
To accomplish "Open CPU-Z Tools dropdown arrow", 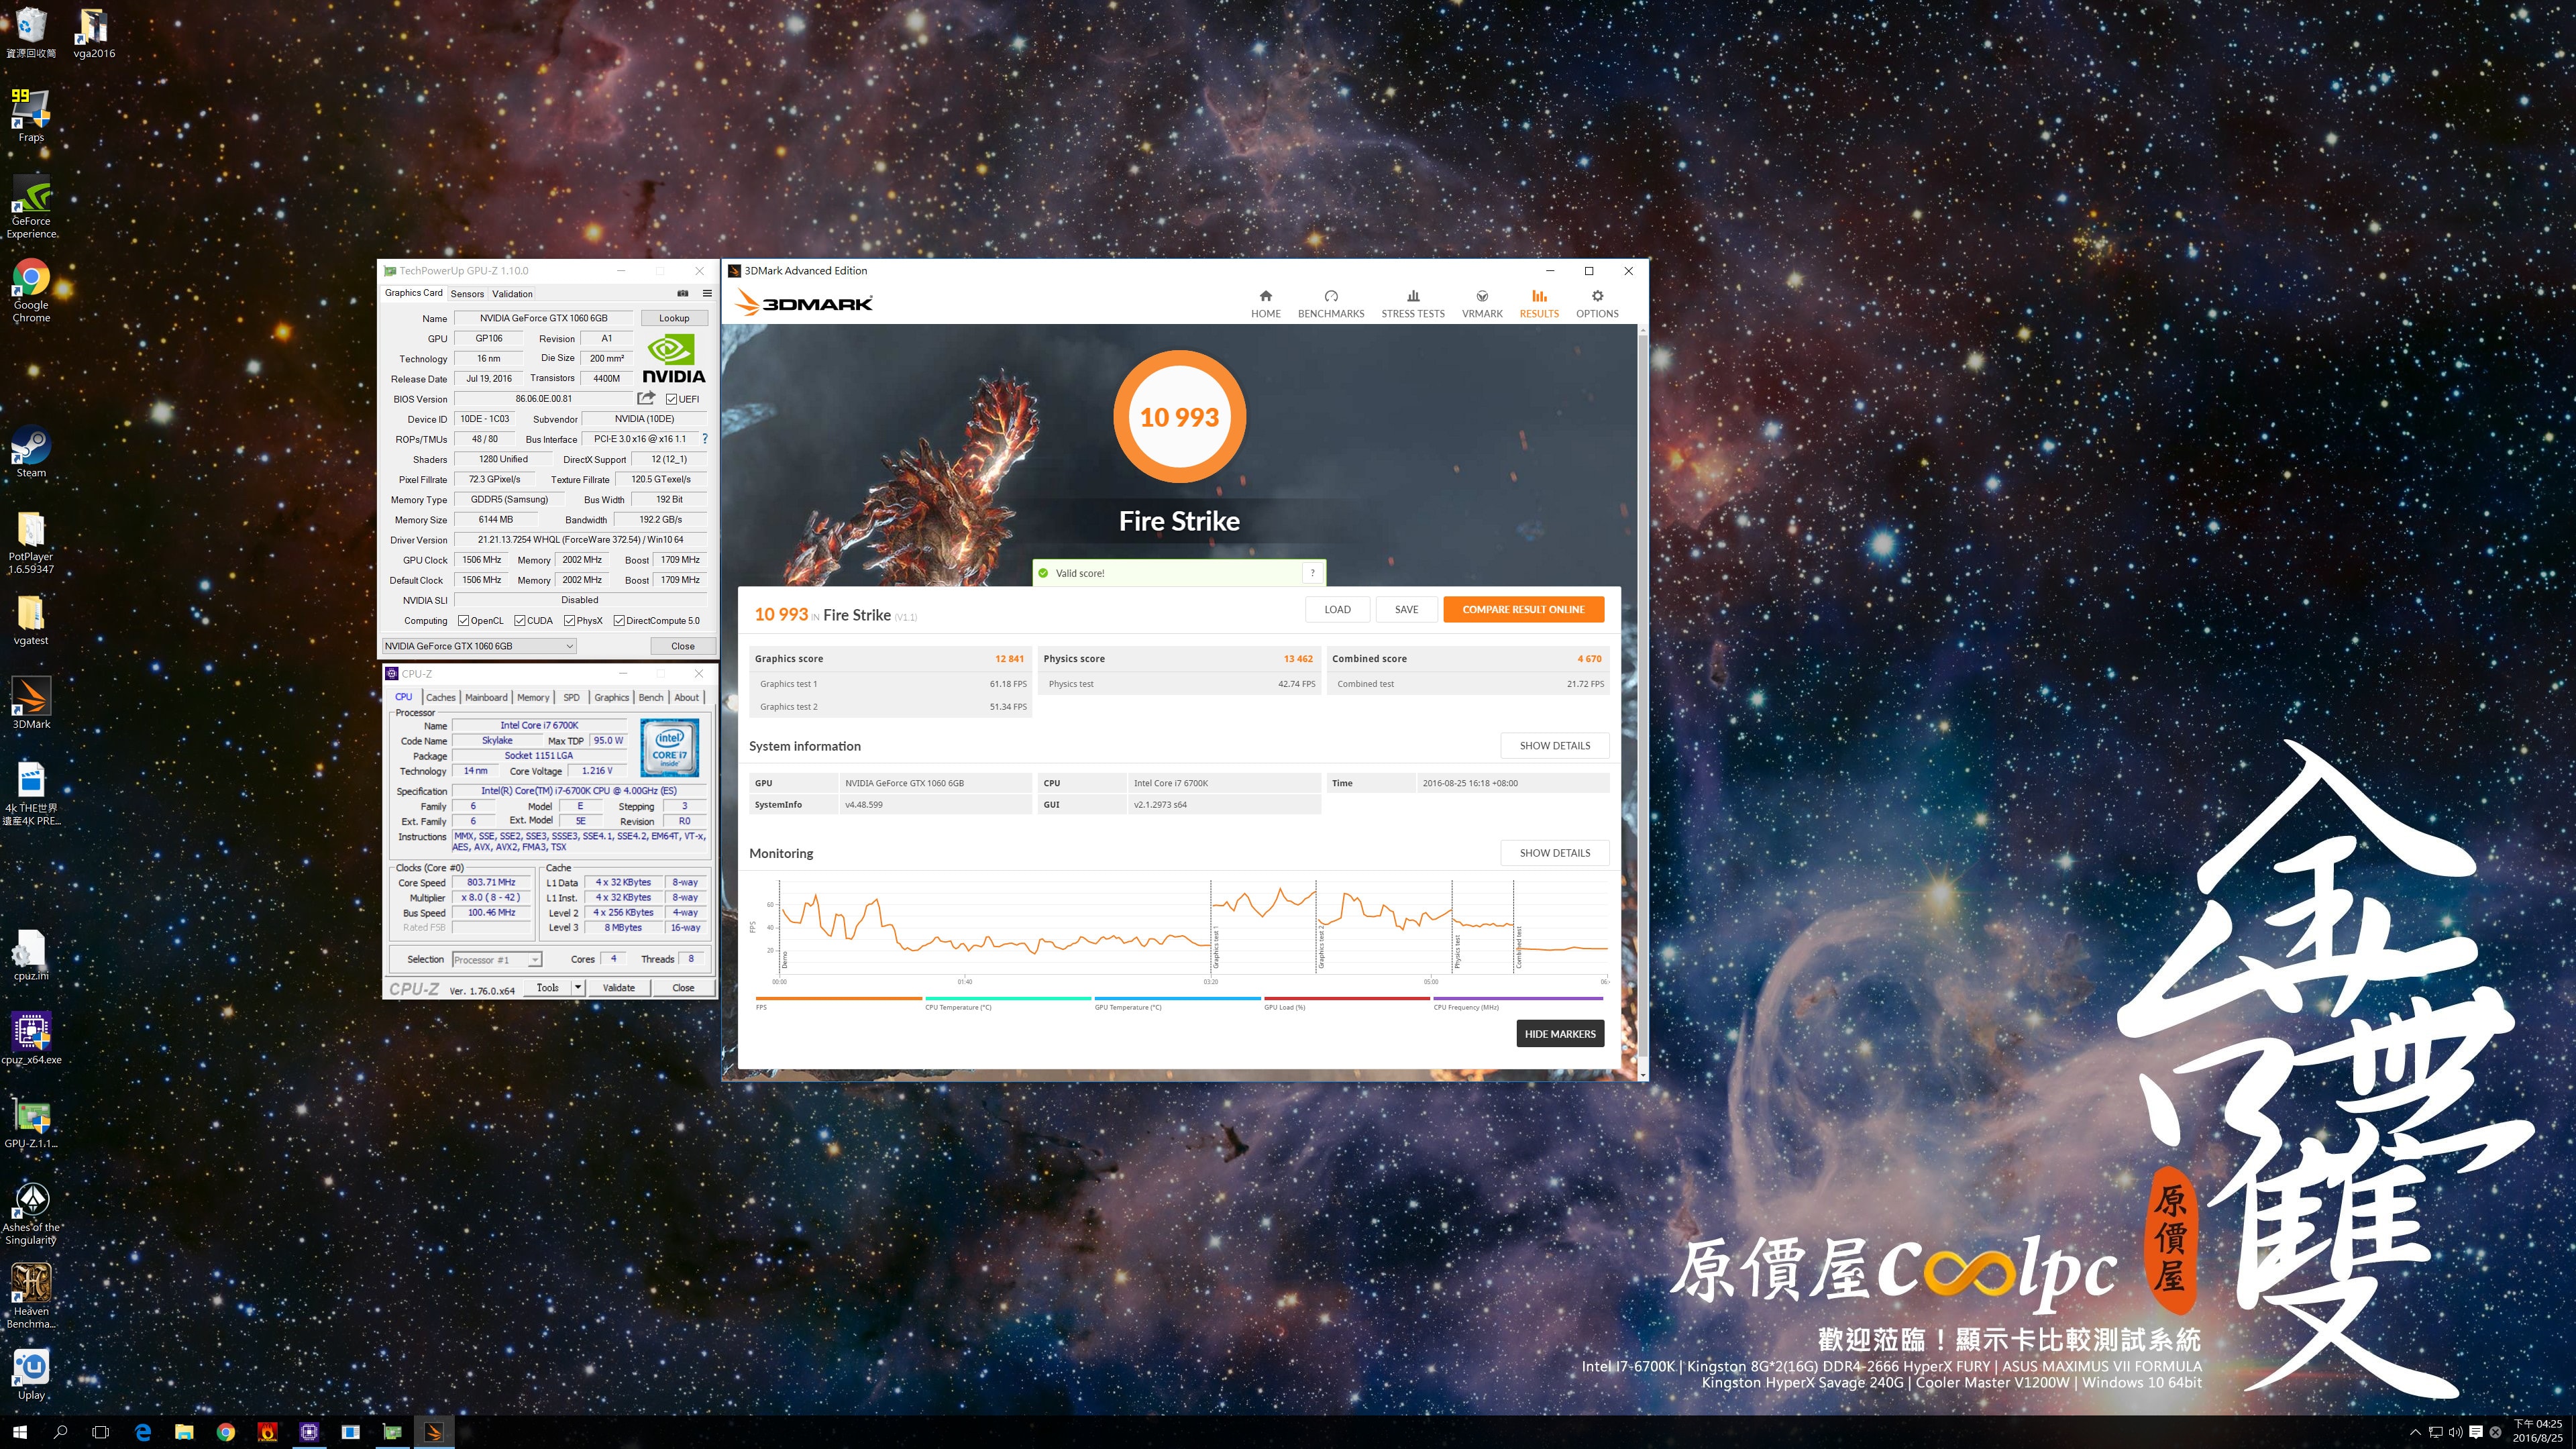I will (577, 987).
